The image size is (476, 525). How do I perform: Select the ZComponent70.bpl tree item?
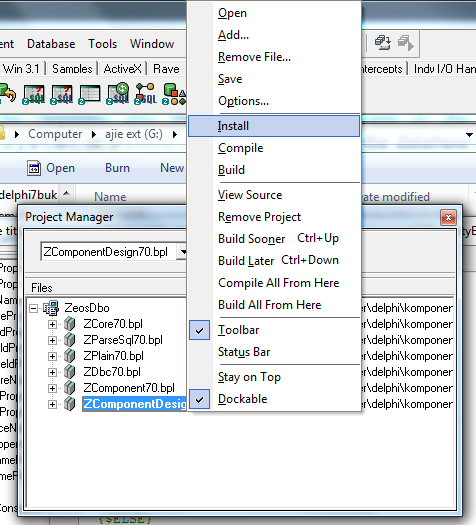129,388
